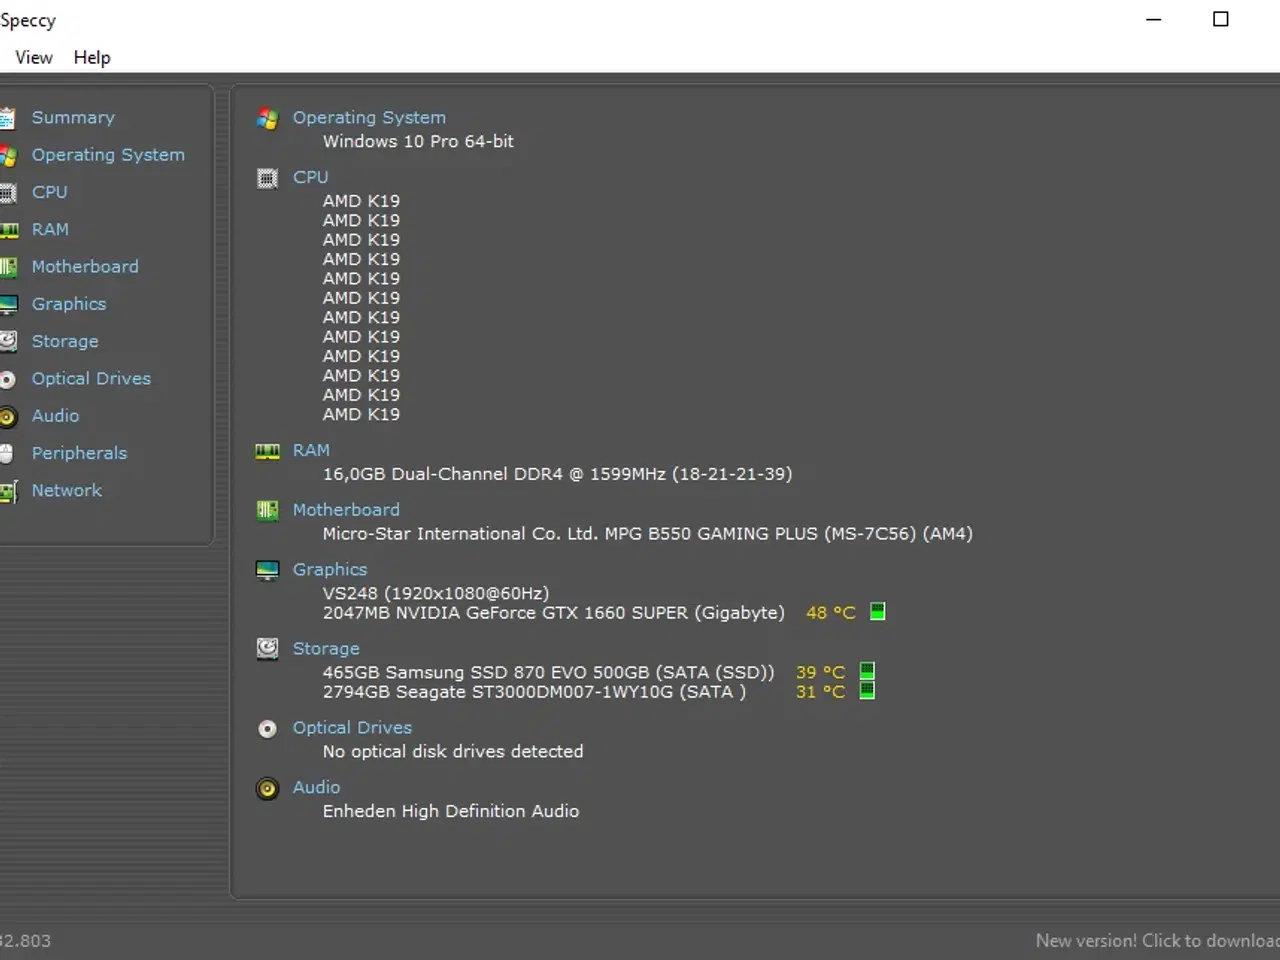Maximize the Speccy window
The height and width of the screenshot is (960, 1280).
click(x=1221, y=19)
